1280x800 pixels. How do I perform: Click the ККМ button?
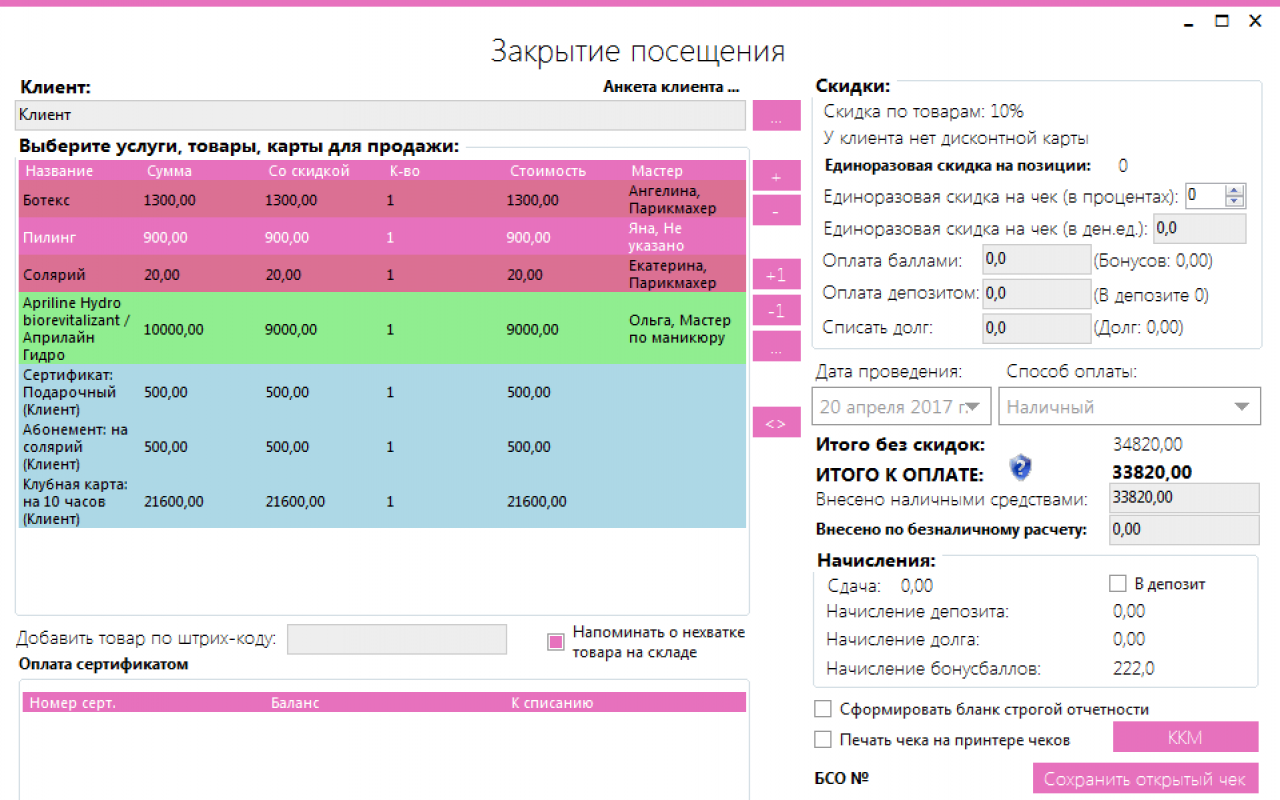(x=1185, y=738)
